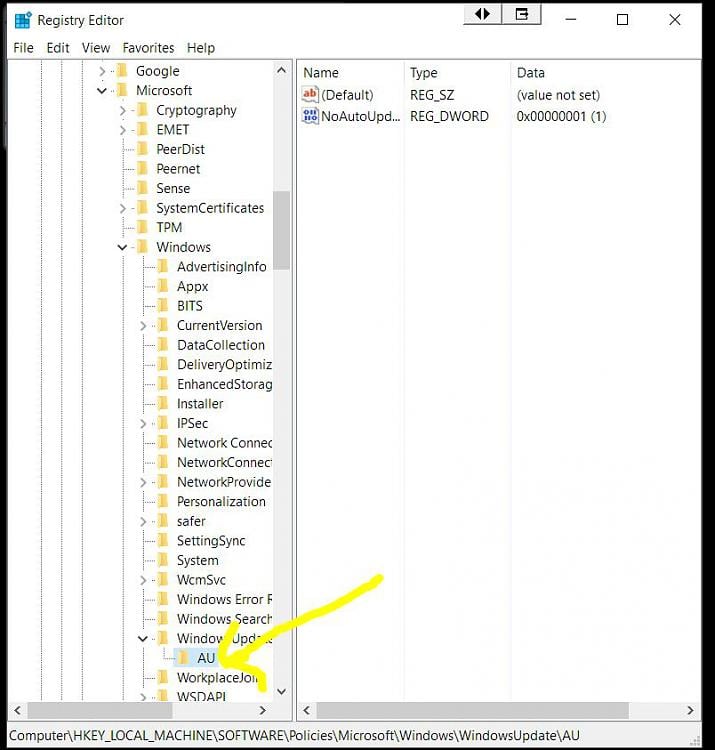This screenshot has width=715, height=750.
Task: Expand the EMET key
Action: point(122,130)
